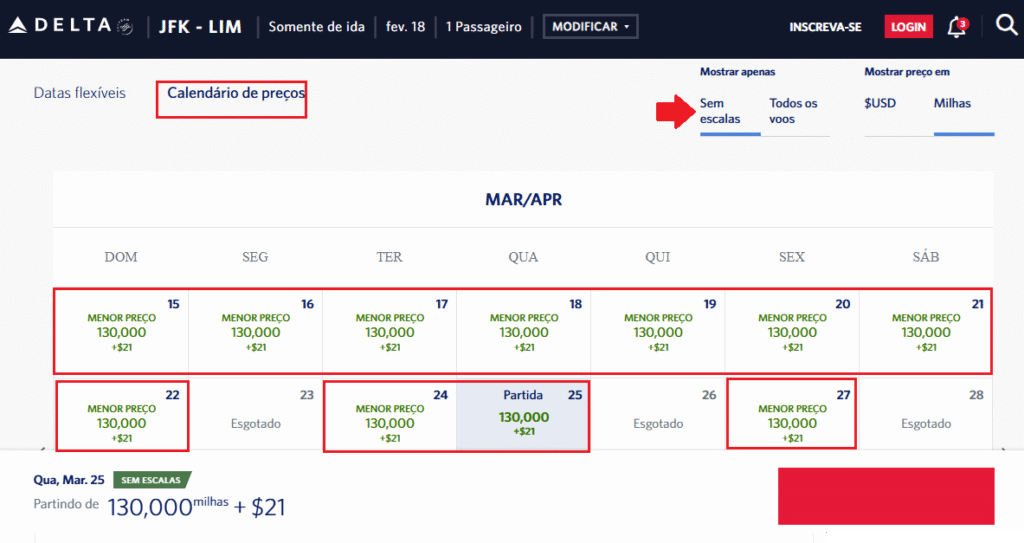Viewport: 1024px width, 543px height.
Task: Click the previous-week arrow beside the calendar
Action: click(42, 448)
